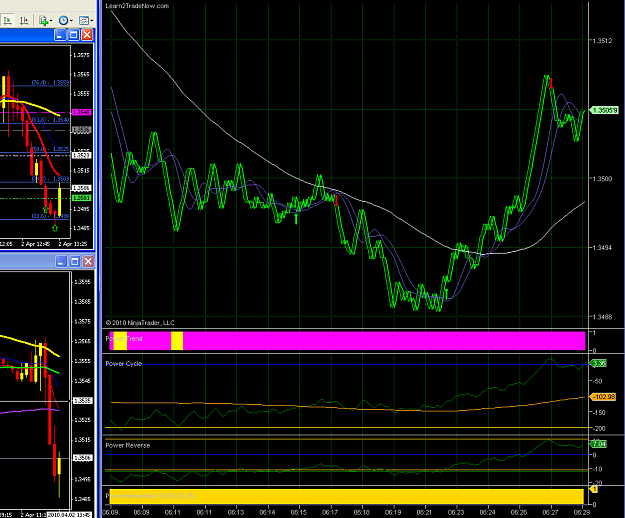Close the active blue-titled chart window
Viewport: 625px width, 518px height.
pos(87,35)
